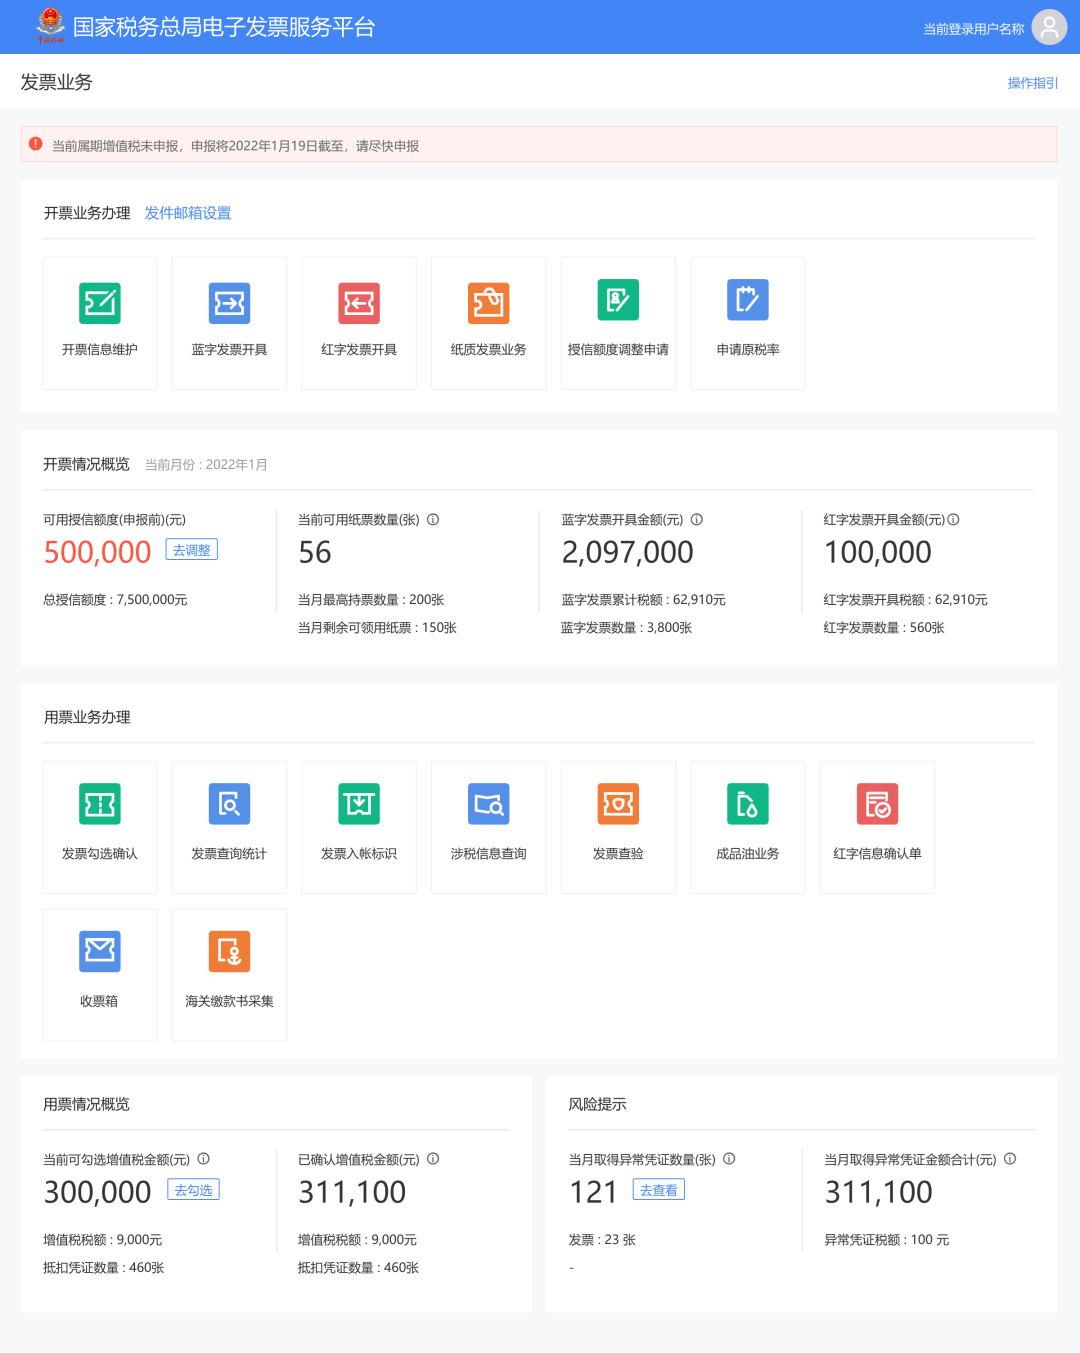Click info icon beside 蓝字发票开具金额(元)
This screenshot has width=1080, height=1353.
697,519
